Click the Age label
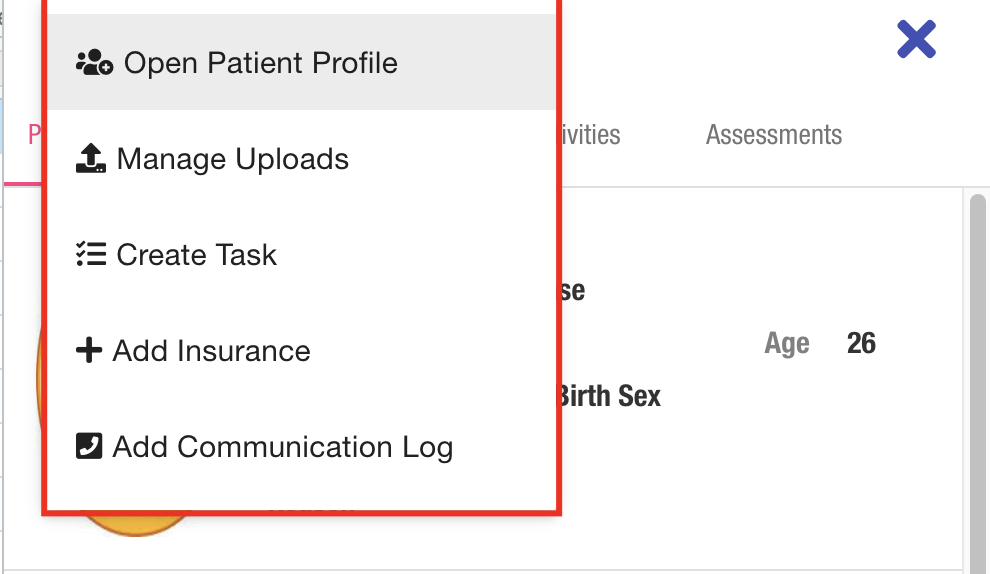Viewport: 990px width, 574px height. click(786, 344)
